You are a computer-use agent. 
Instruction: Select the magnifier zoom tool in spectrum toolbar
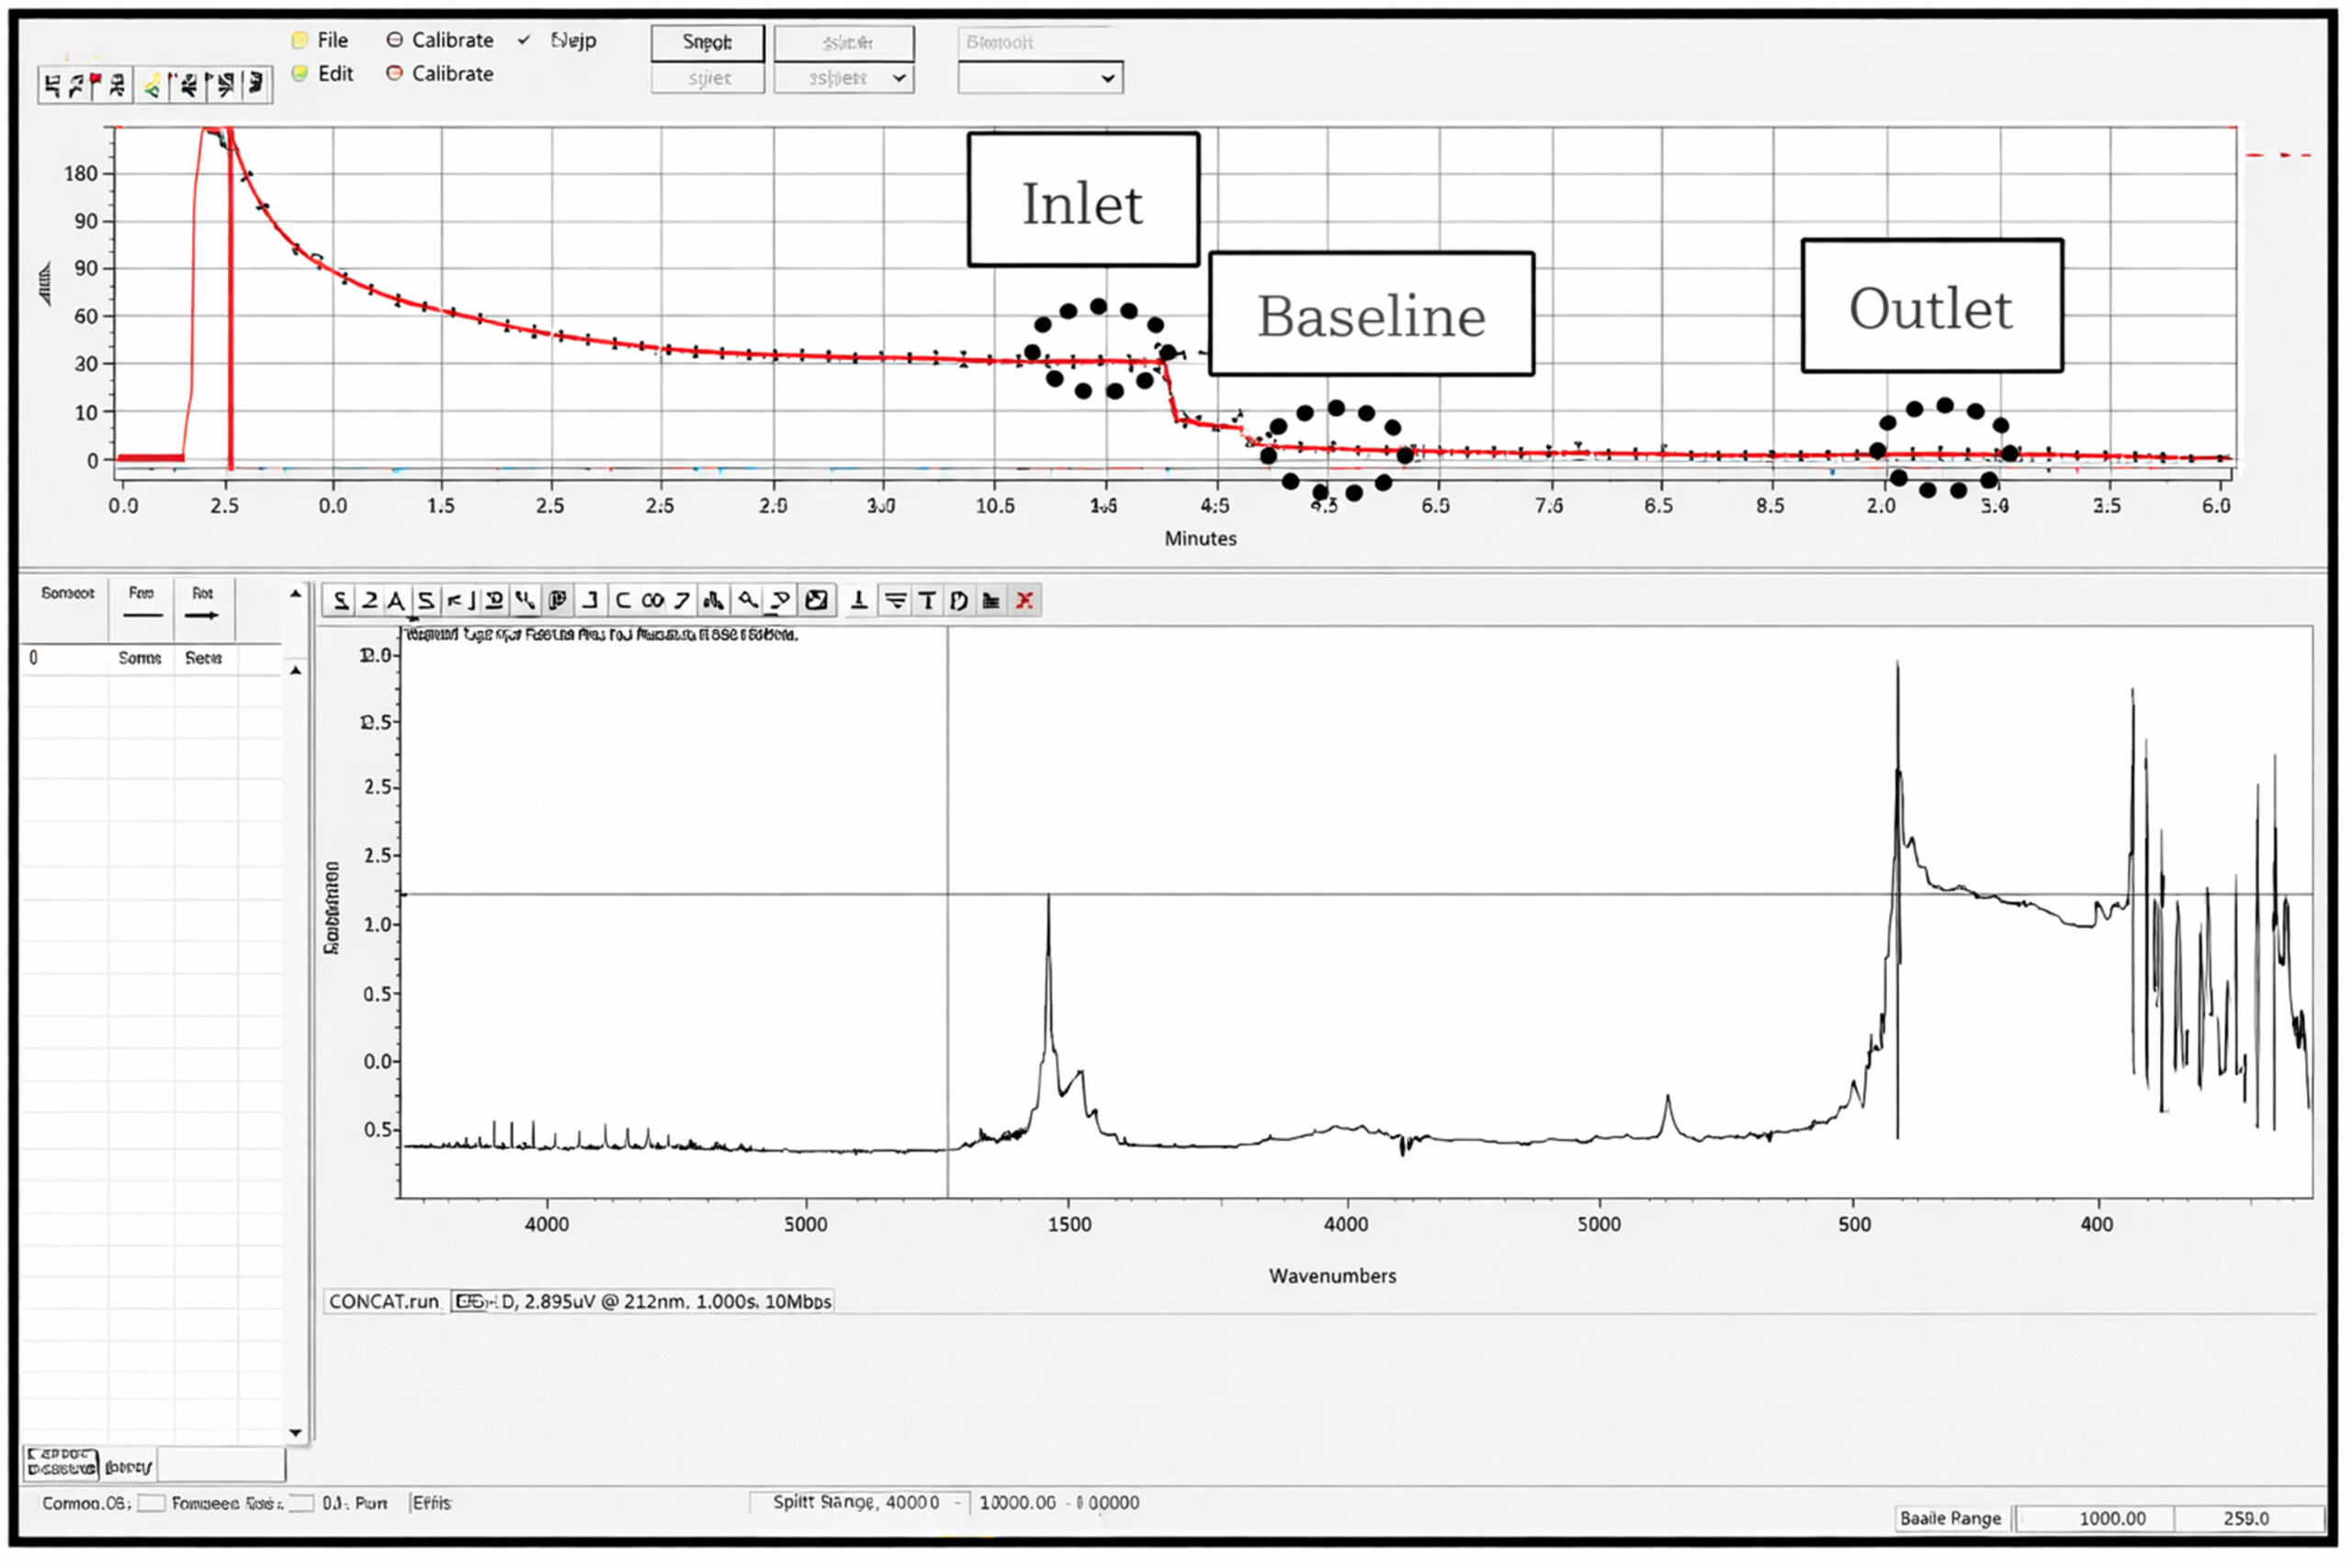click(x=747, y=601)
